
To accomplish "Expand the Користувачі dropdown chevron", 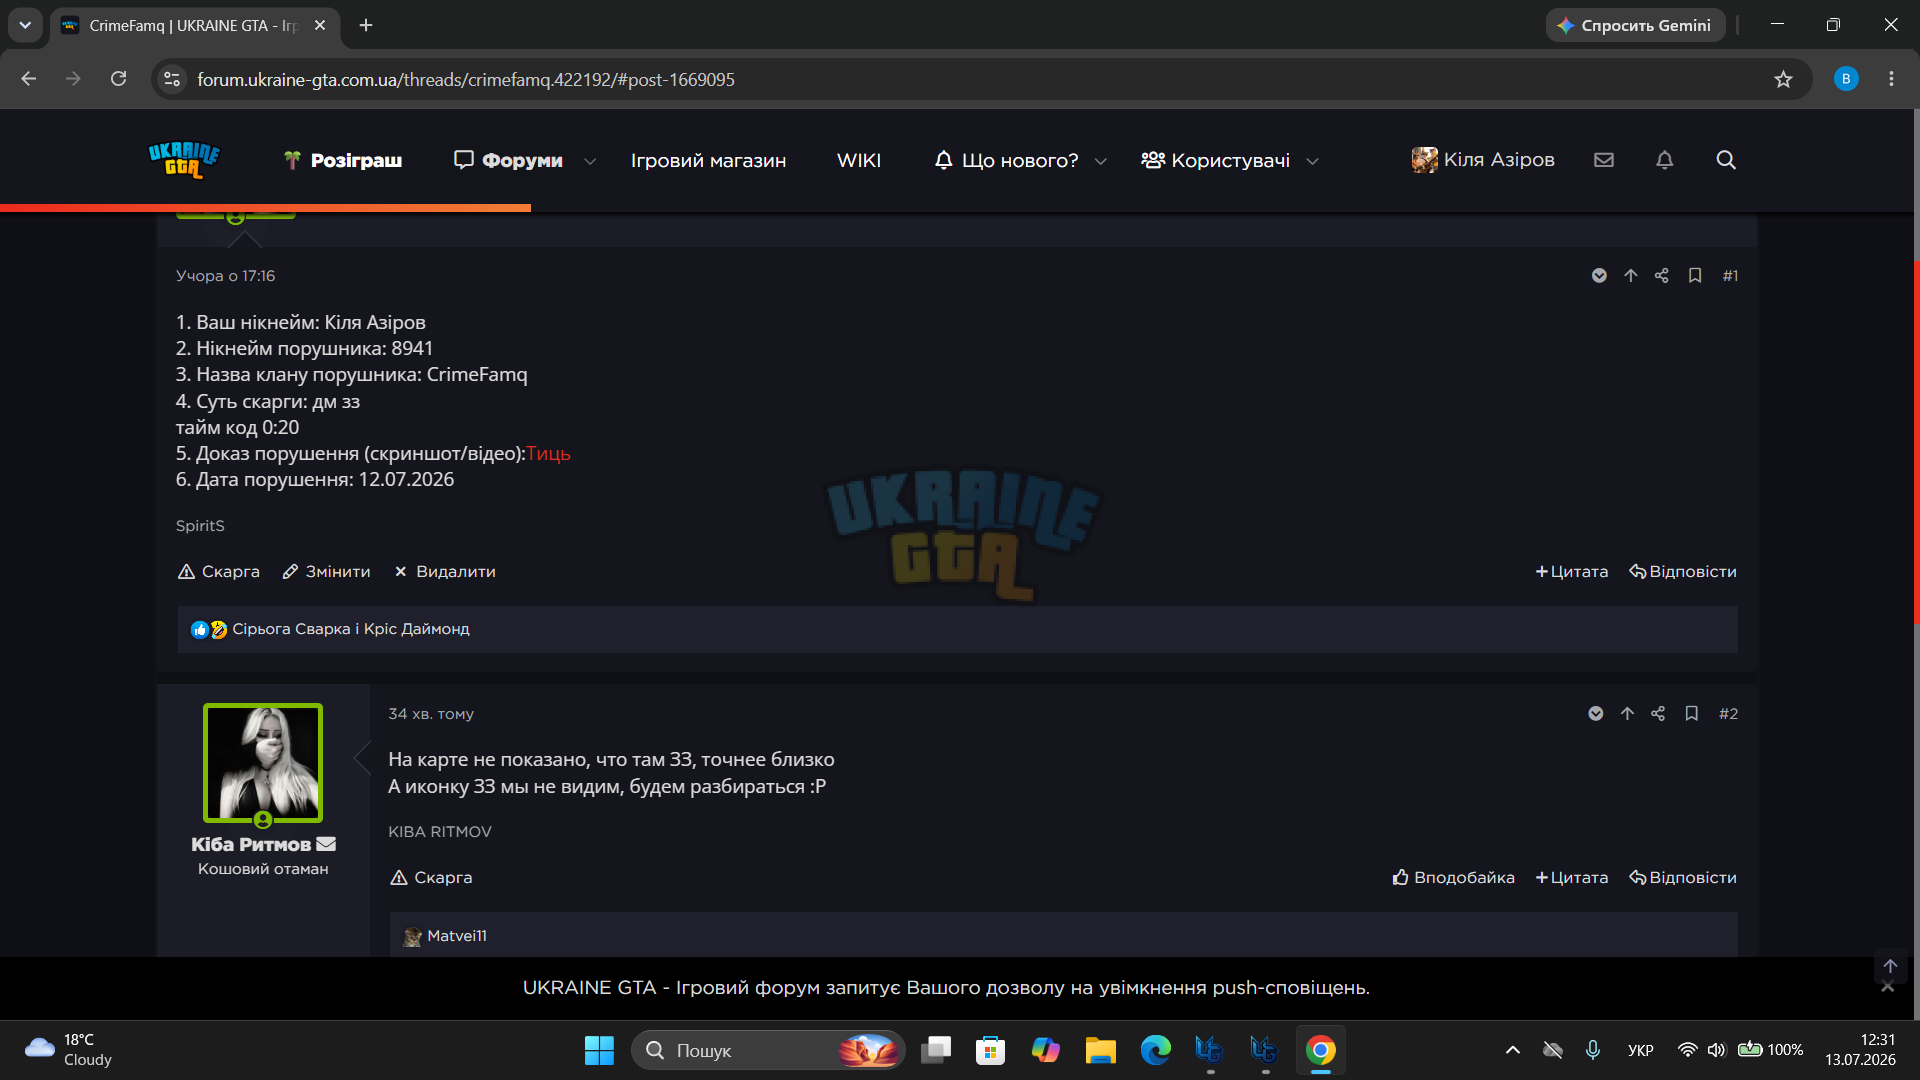I will [x=1313, y=161].
